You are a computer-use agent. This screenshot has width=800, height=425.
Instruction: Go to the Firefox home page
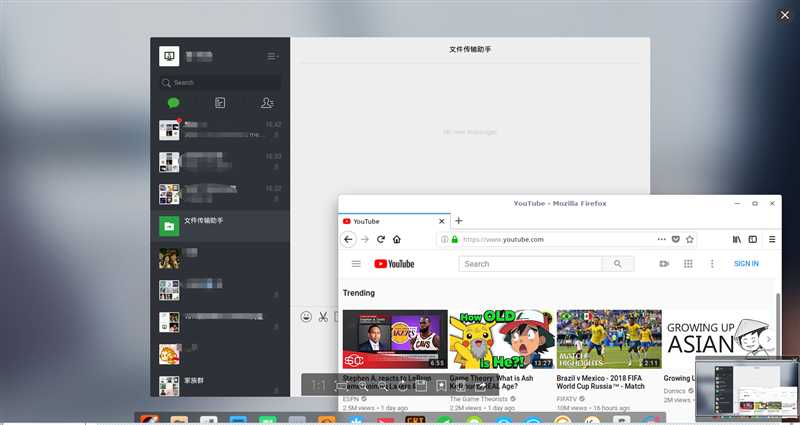tap(396, 239)
